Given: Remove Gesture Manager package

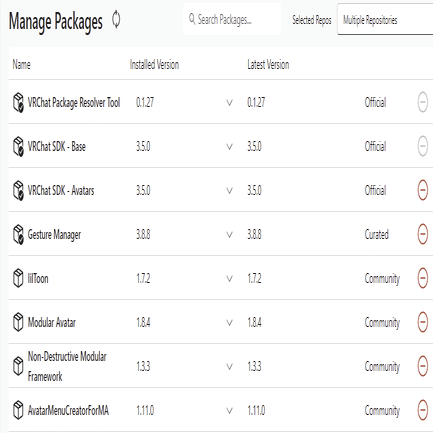Looking at the screenshot, I should [x=423, y=234].
